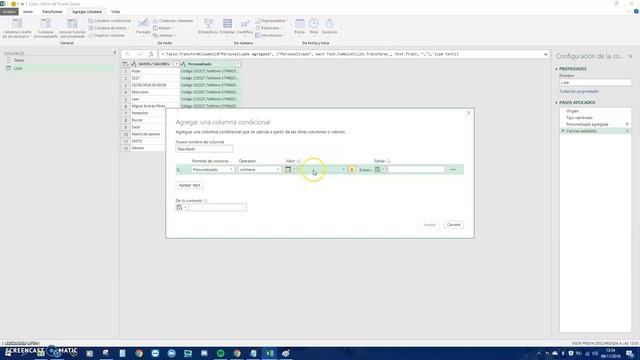Click the Agregar regla button
640x360 pixels.
point(189,185)
